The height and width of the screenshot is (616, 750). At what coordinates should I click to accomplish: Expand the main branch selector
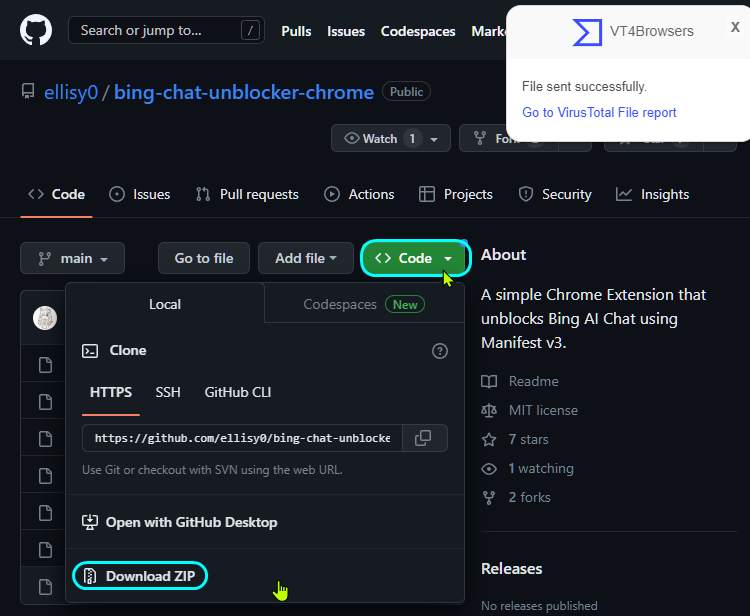coord(72,258)
